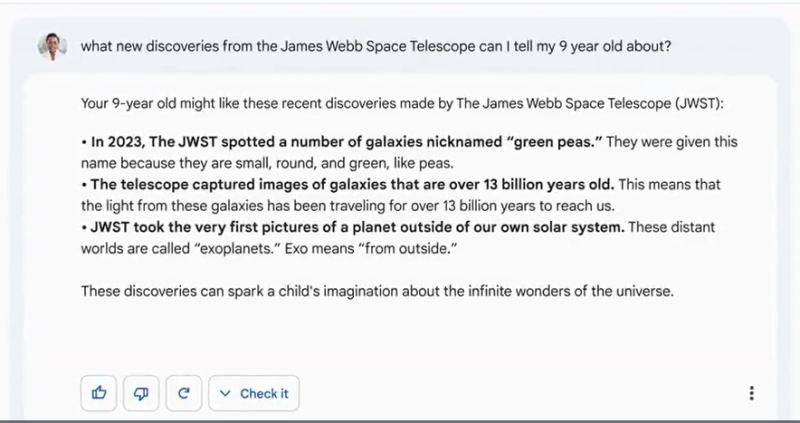
Task: Click the "These distant" text after solar system
Action: tap(671, 227)
